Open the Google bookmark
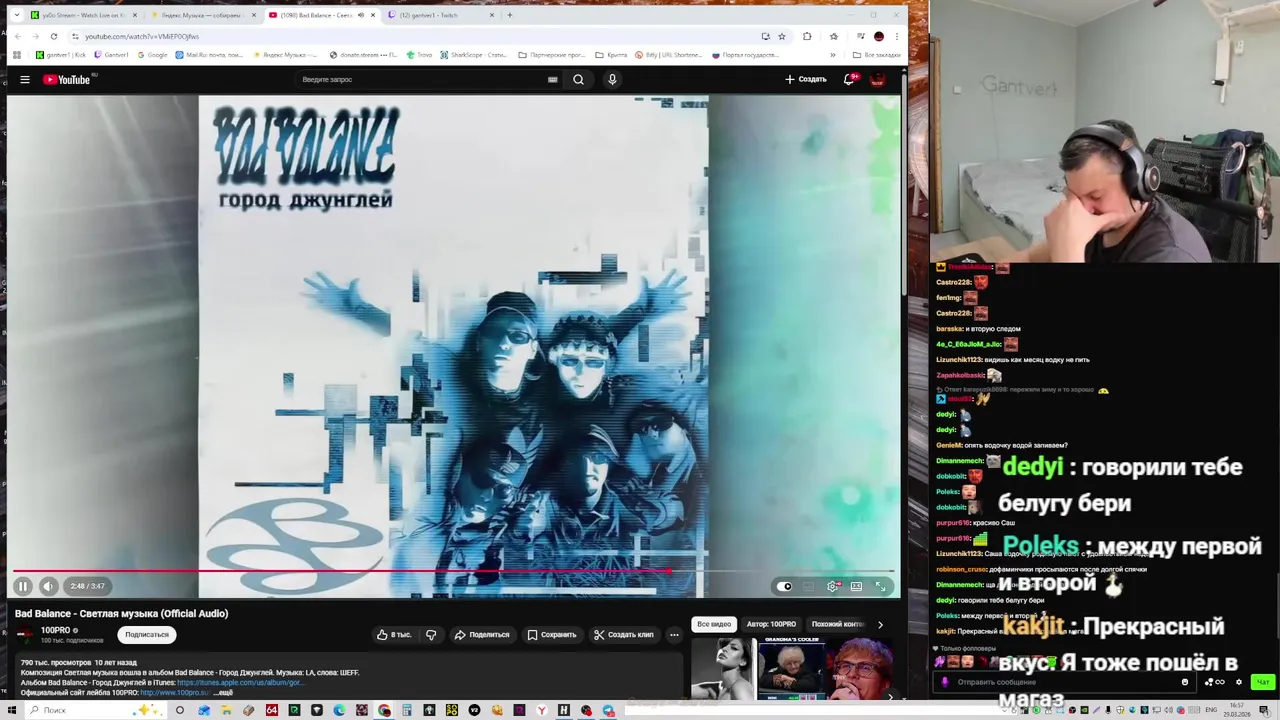This screenshot has width=1280, height=720. (x=153, y=55)
